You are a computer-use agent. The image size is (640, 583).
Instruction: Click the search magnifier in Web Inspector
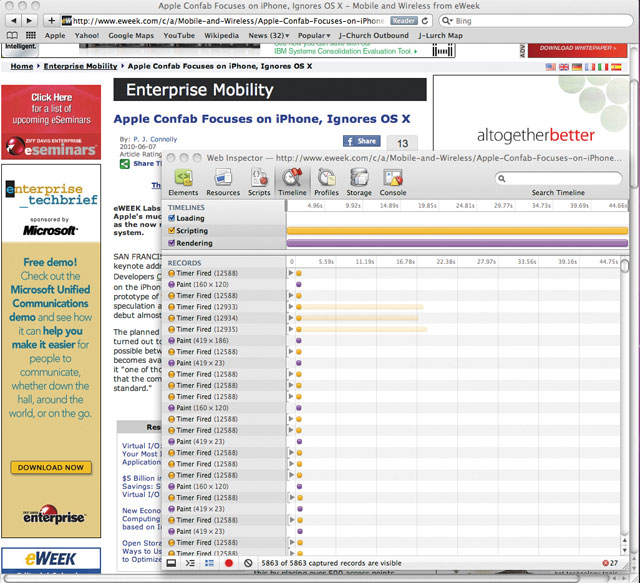[x=502, y=178]
